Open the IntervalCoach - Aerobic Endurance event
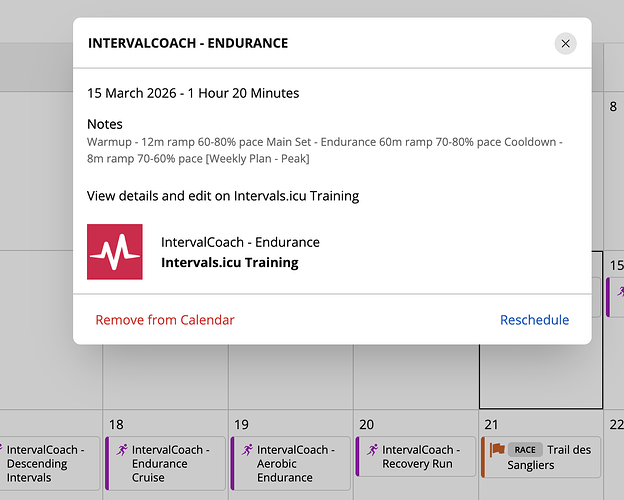 click(x=291, y=463)
